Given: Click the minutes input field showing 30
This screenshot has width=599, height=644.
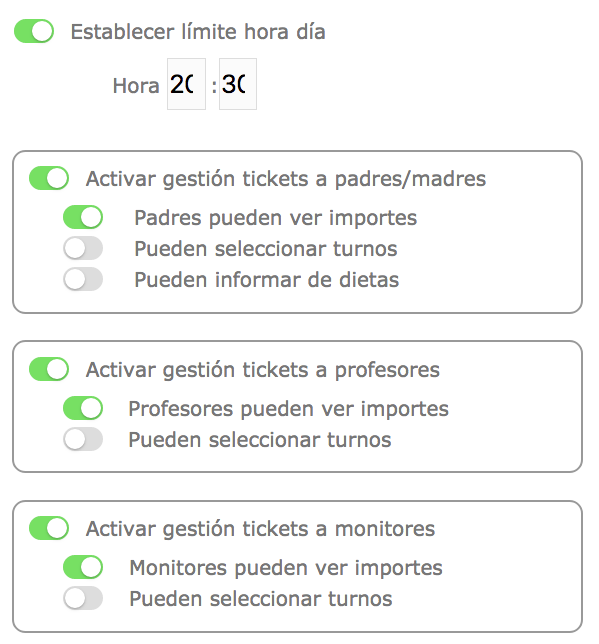Looking at the screenshot, I should [x=238, y=84].
